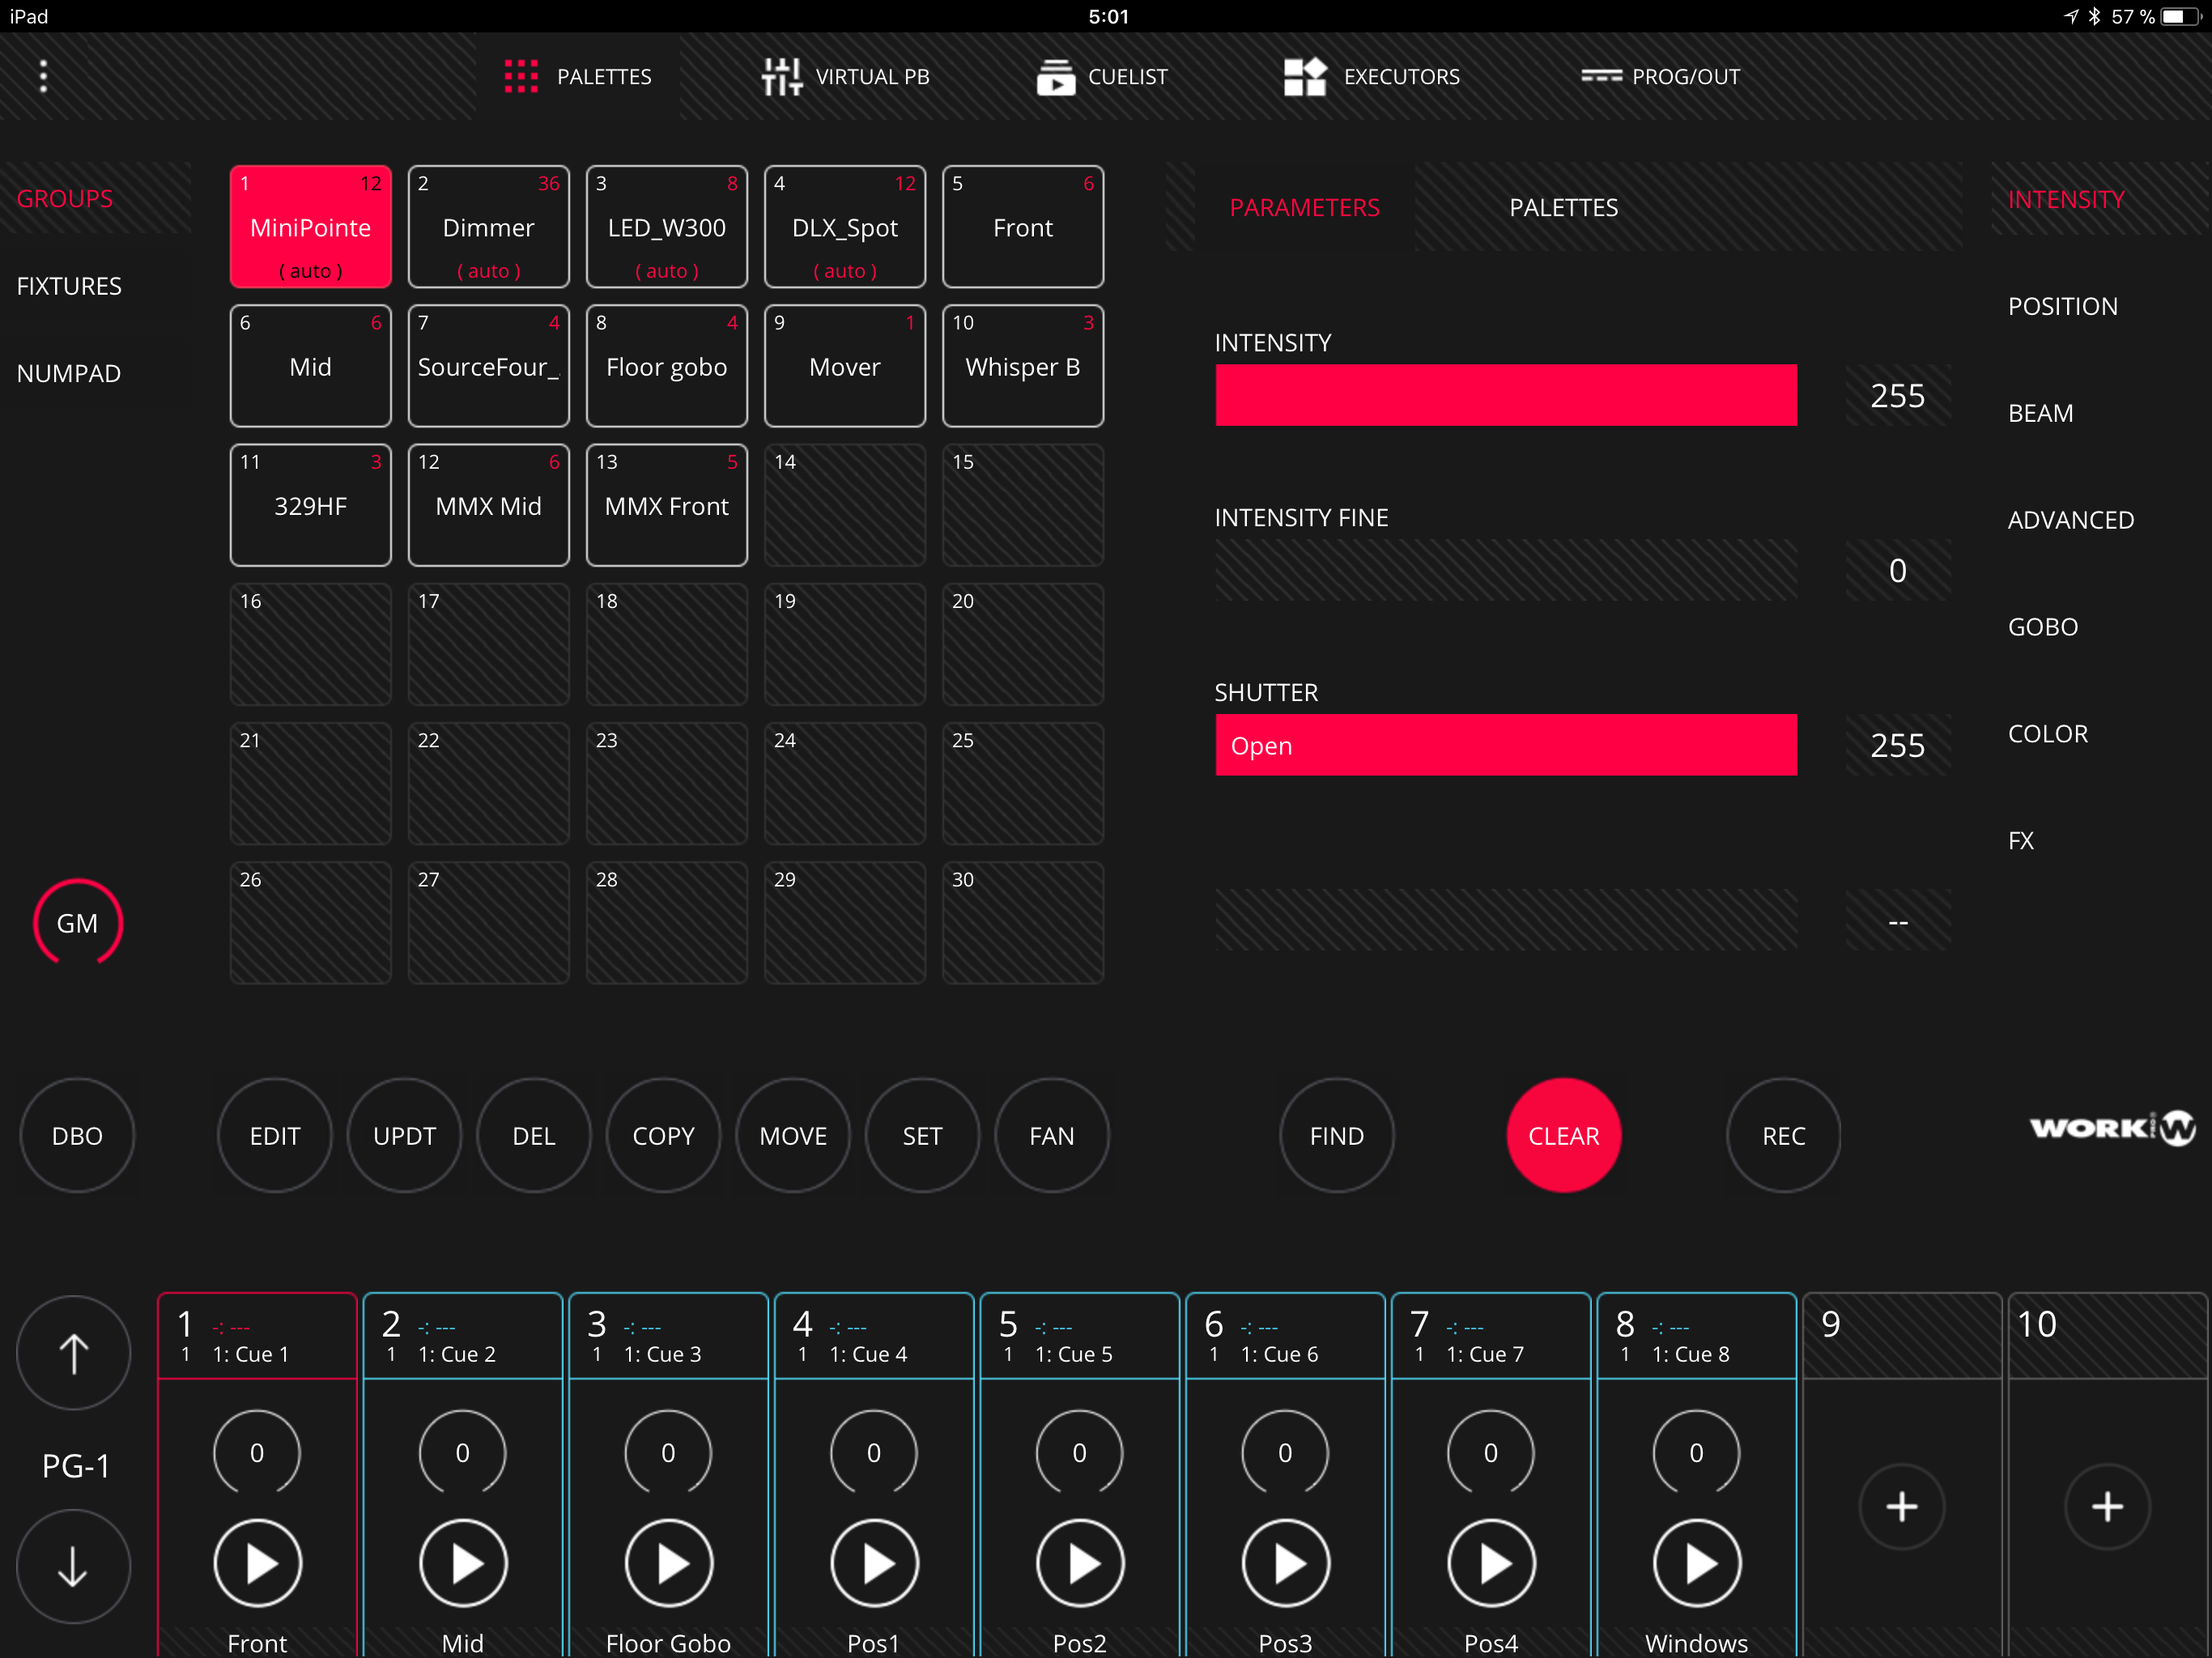Image resolution: width=2212 pixels, height=1658 pixels.
Task: Toggle the MiniPointe group selection
Action: click(x=310, y=227)
